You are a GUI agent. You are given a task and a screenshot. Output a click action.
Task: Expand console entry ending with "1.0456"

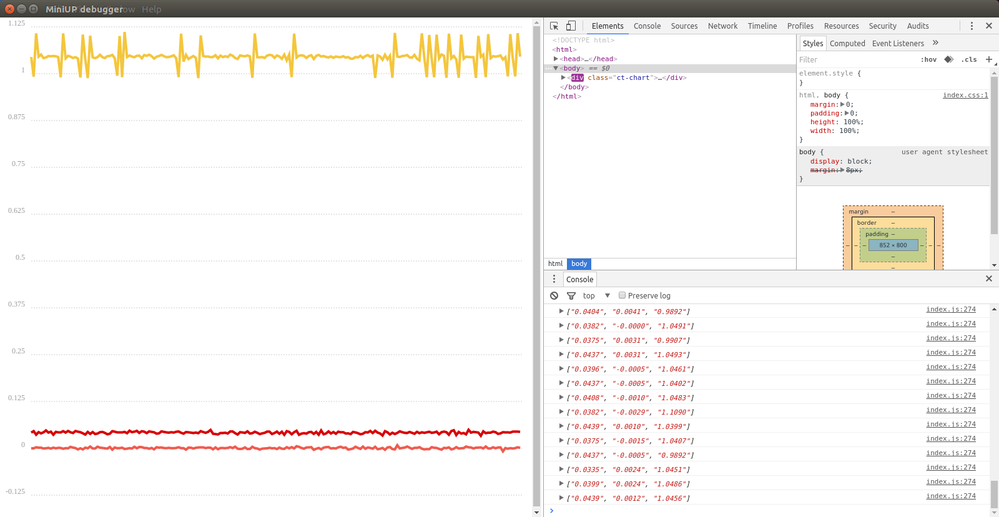point(561,498)
